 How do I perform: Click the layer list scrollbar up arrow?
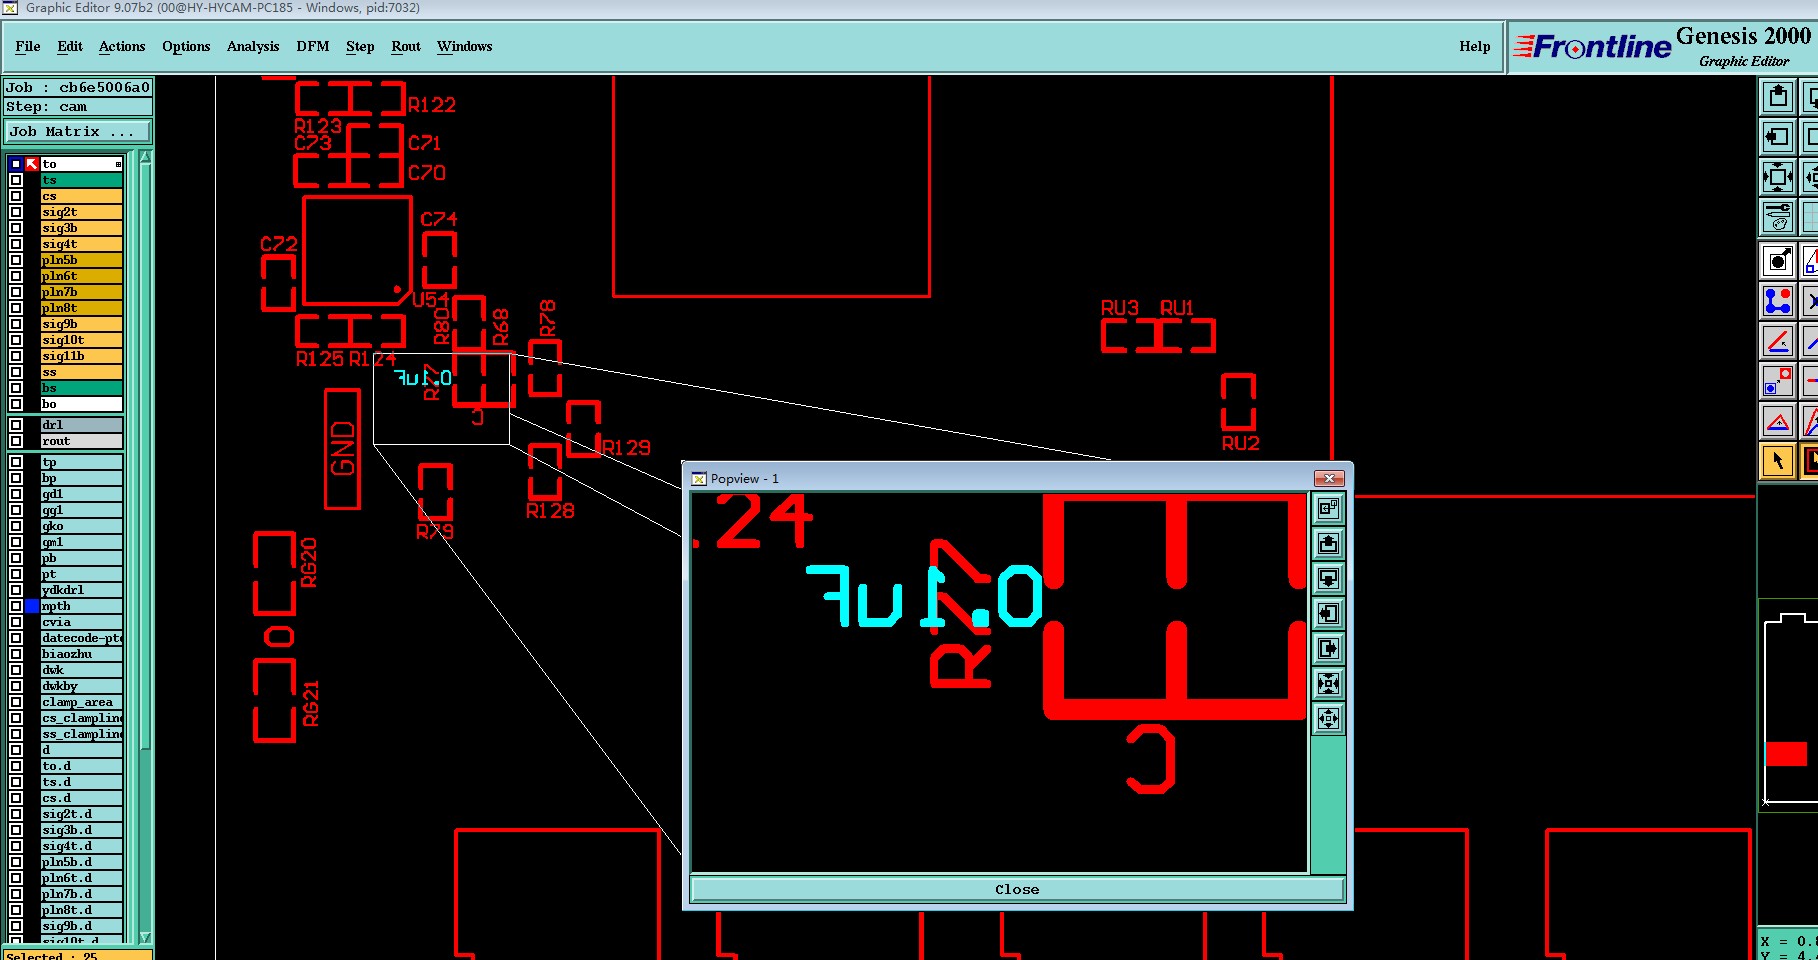[145, 156]
